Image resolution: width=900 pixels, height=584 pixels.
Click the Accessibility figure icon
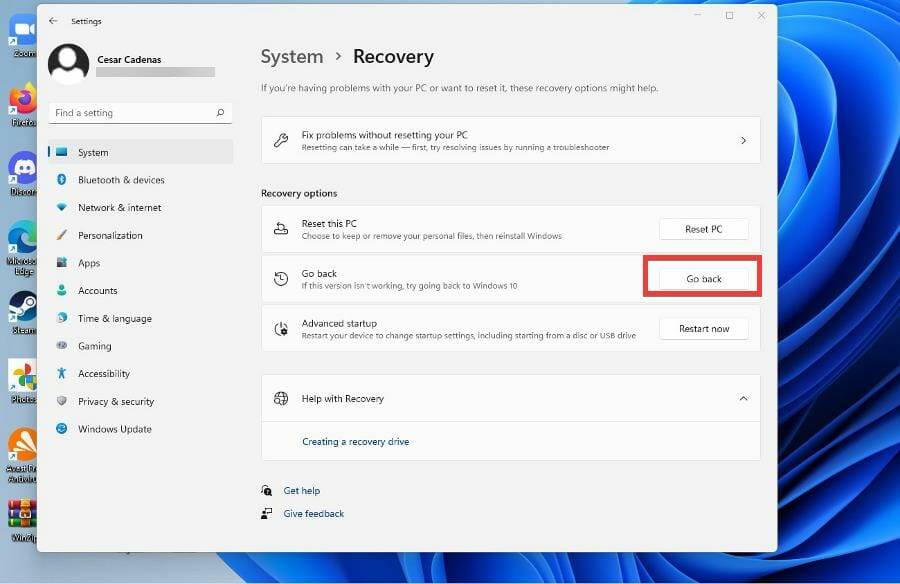[x=62, y=373]
